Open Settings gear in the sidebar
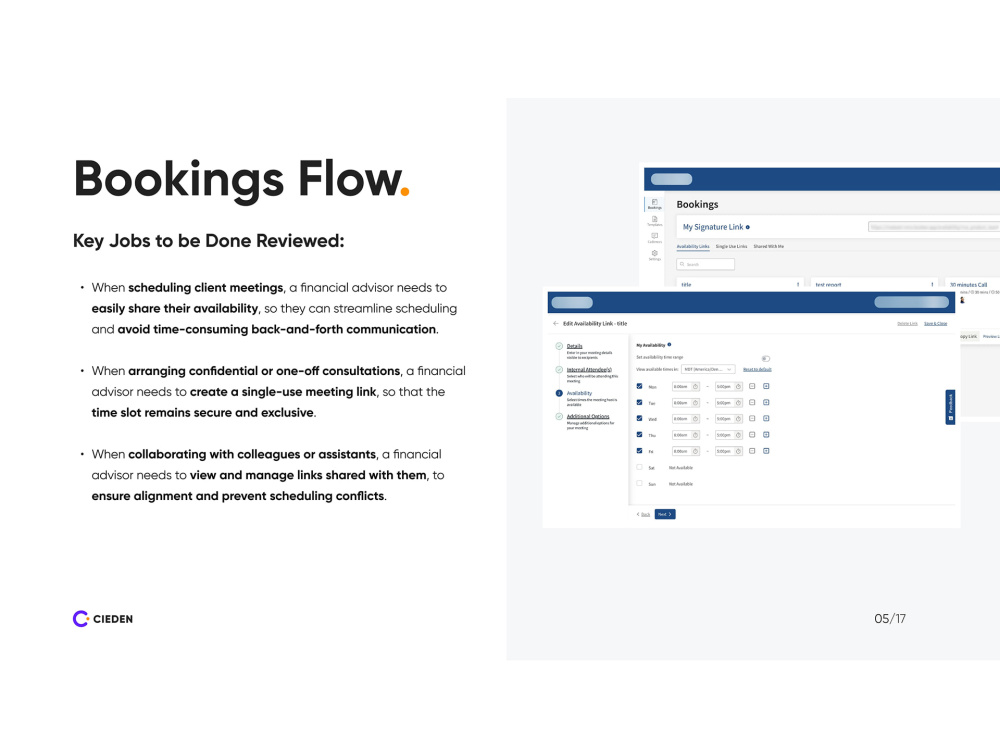Image resolution: width=1000 pixels, height=750 pixels. coord(654,254)
